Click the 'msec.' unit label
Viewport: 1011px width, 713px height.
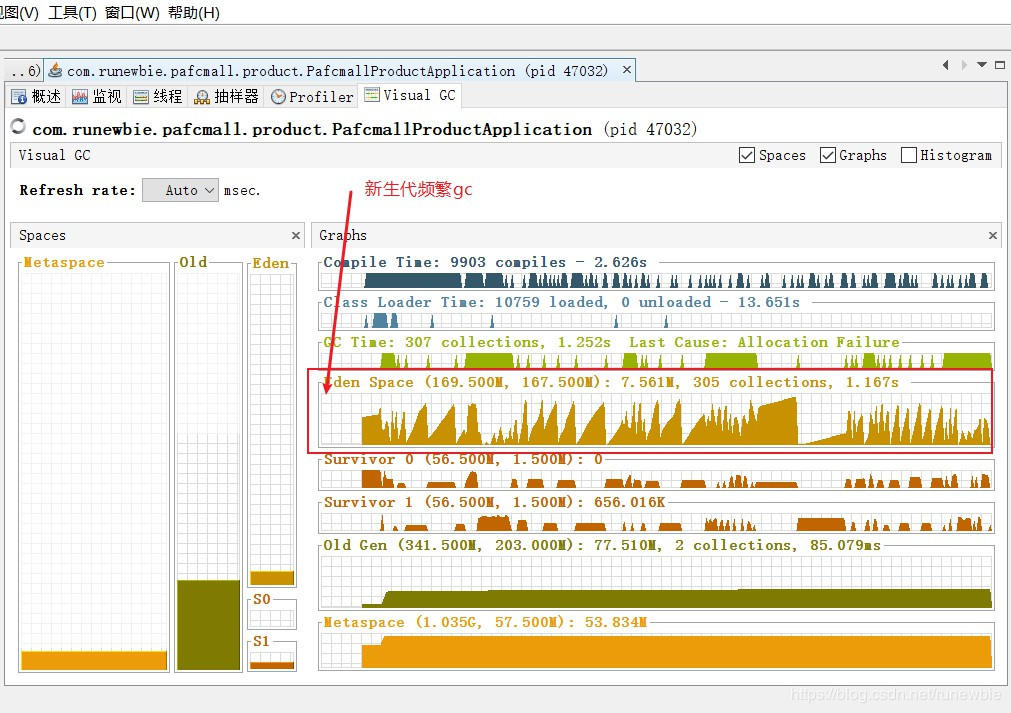coord(242,191)
